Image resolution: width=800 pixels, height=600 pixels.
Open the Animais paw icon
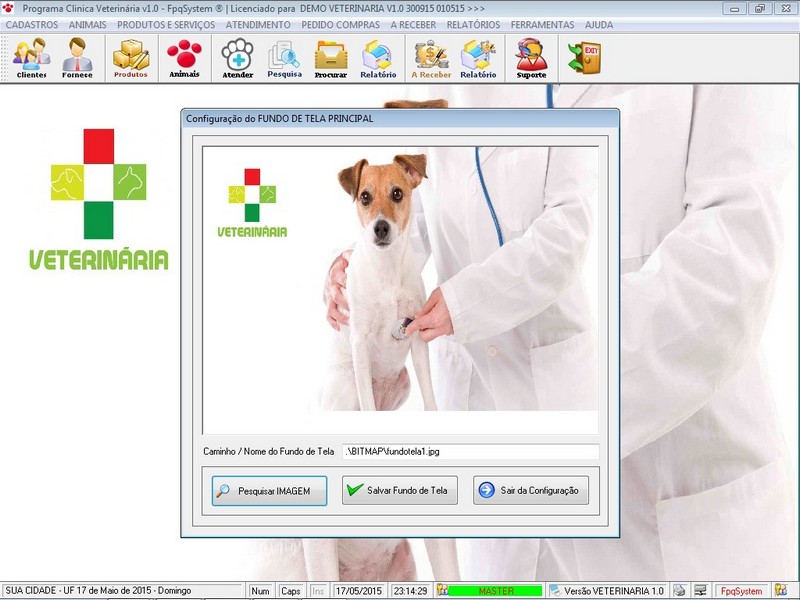tap(184, 58)
